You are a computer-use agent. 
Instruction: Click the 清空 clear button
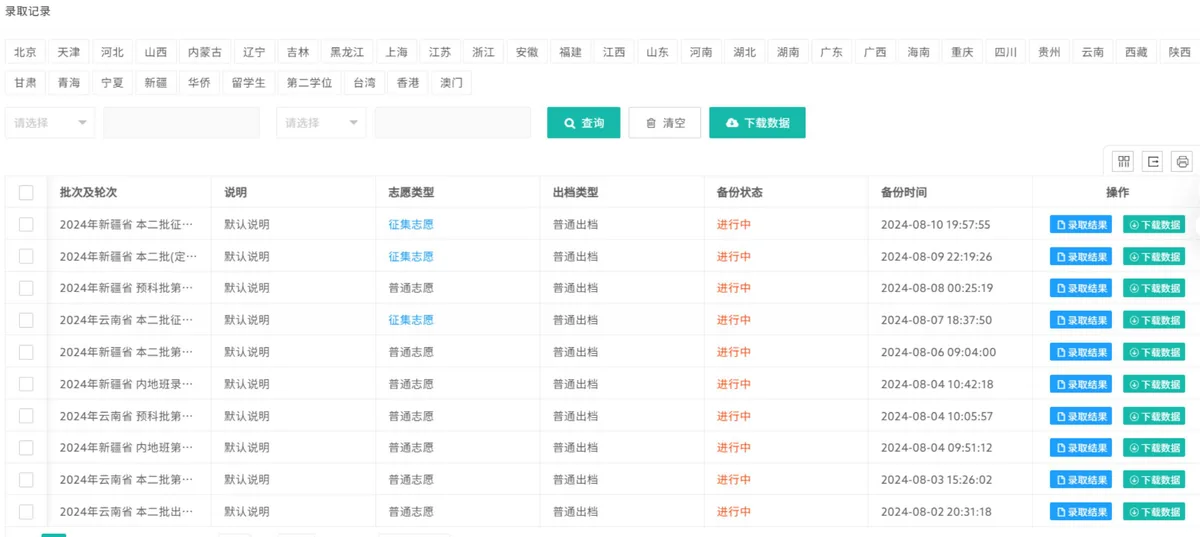(x=665, y=123)
